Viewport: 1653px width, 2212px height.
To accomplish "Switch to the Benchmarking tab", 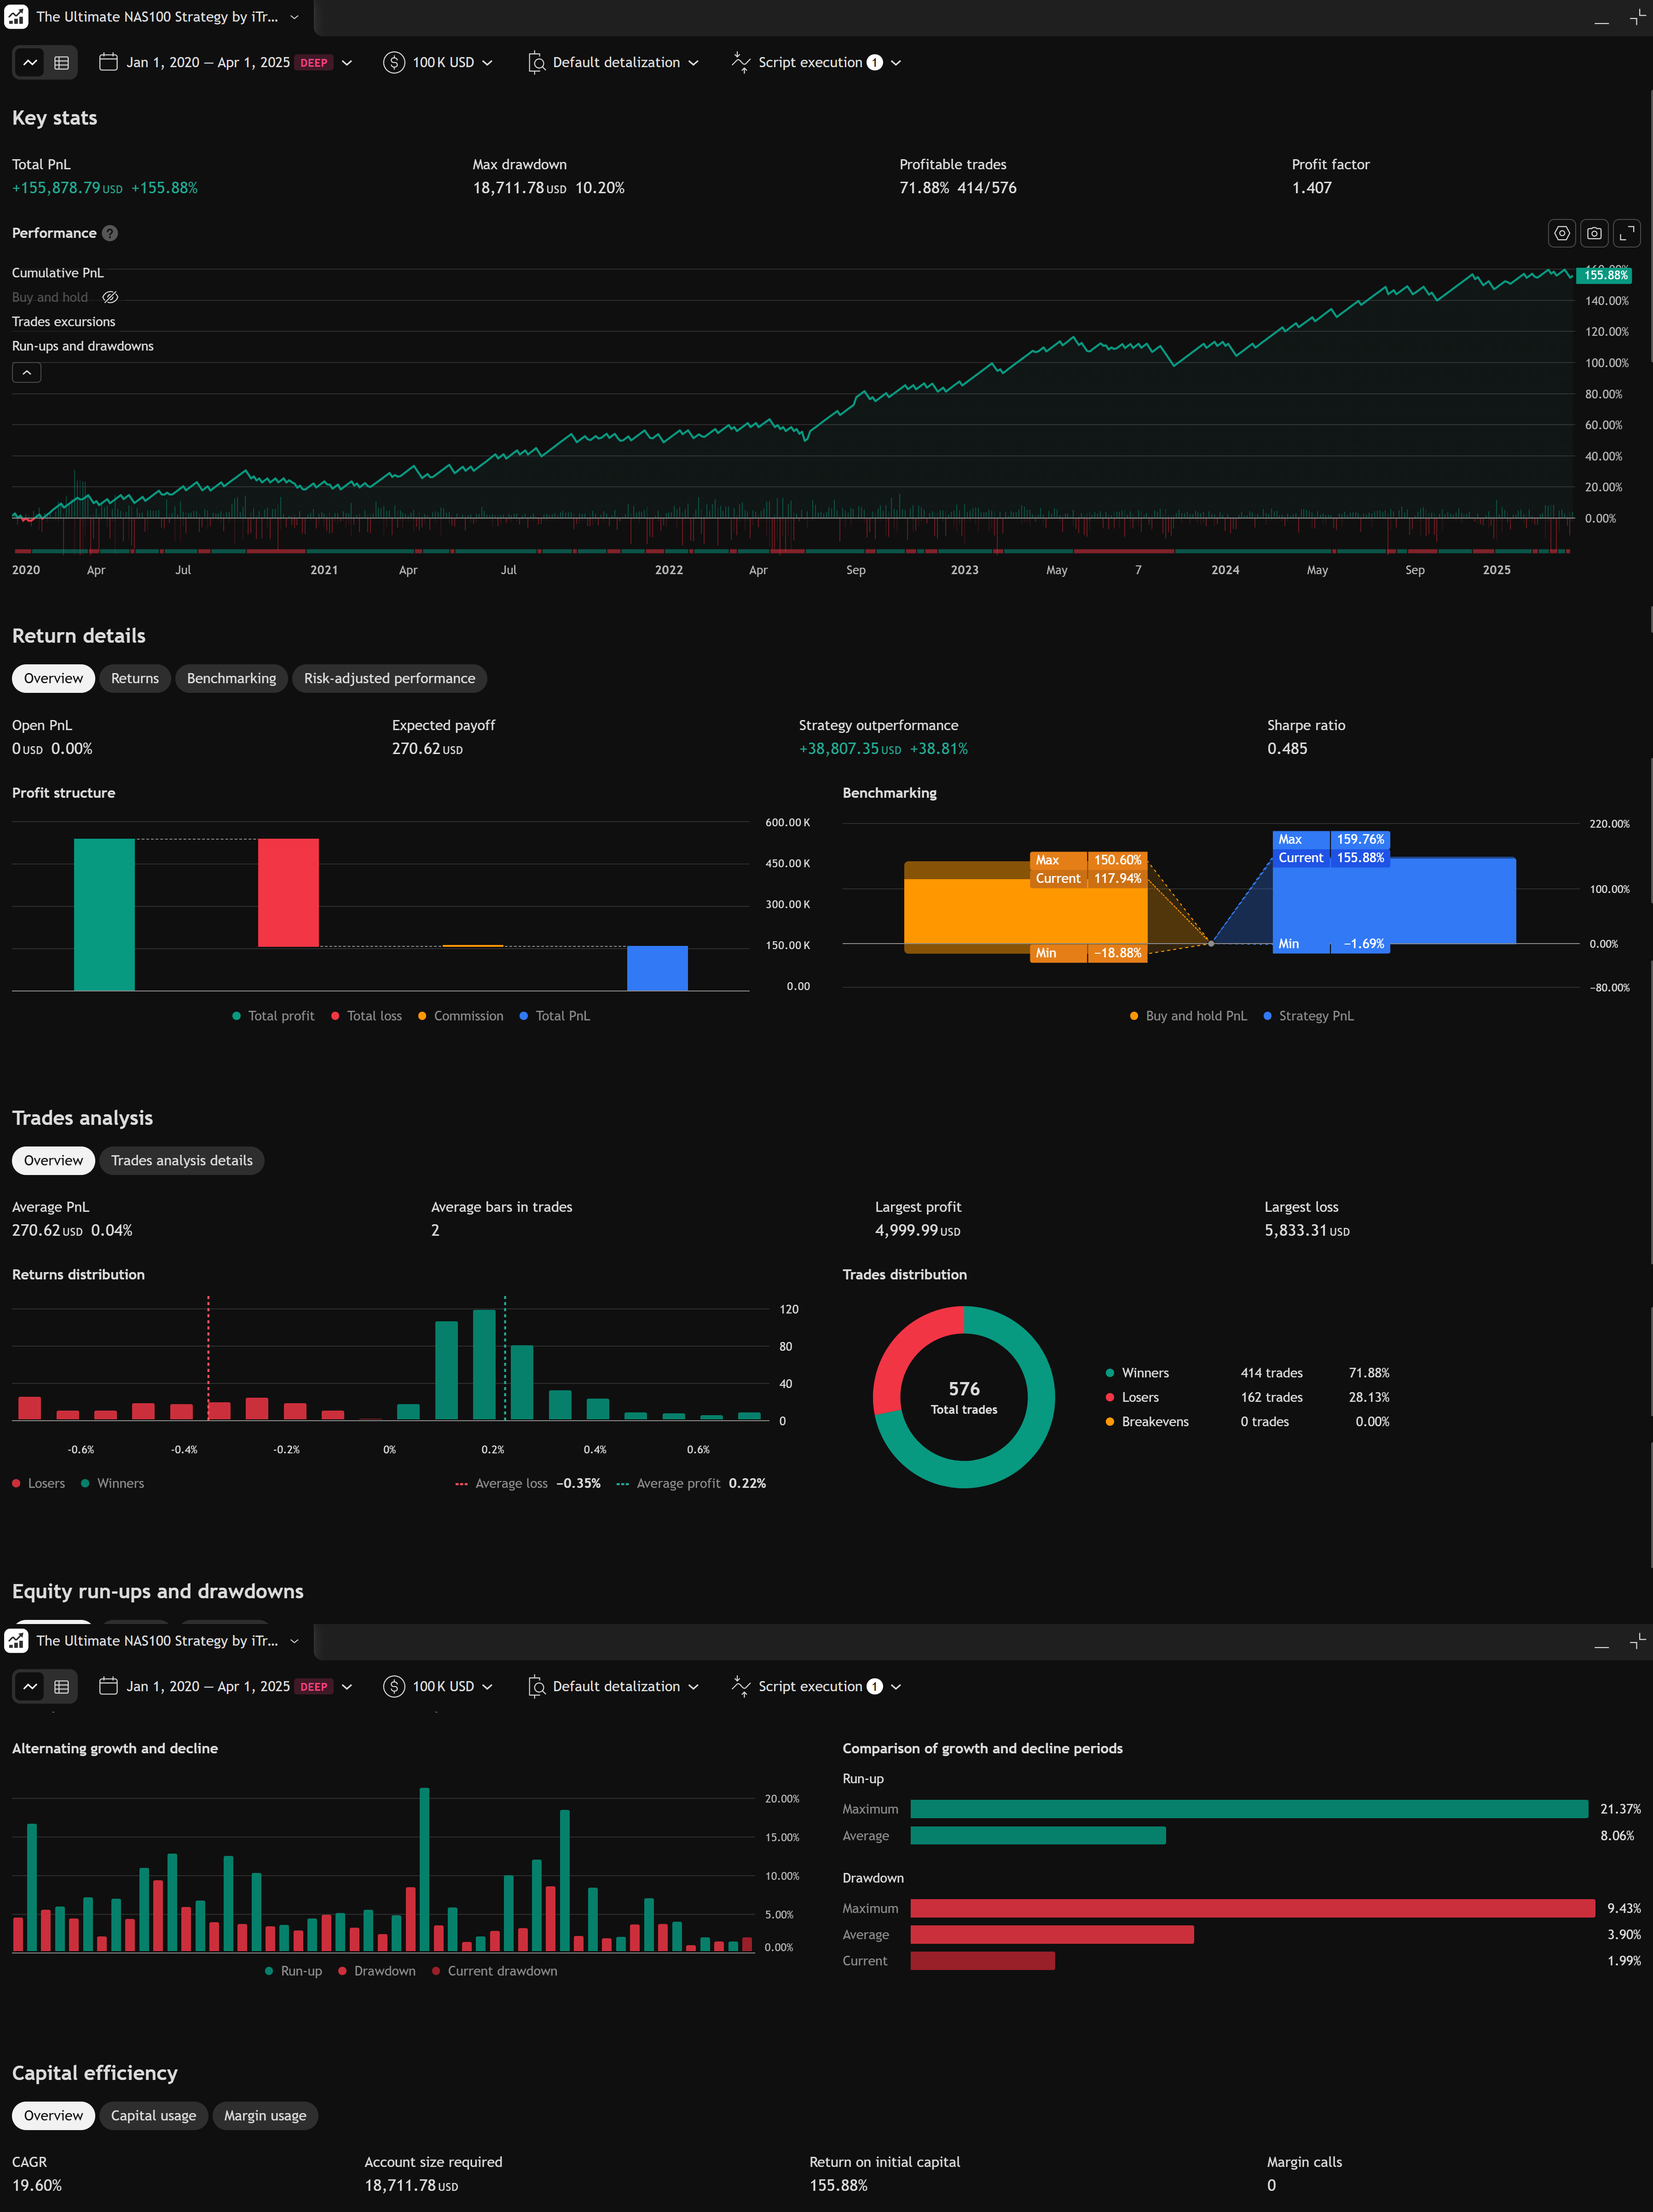I will tap(231, 678).
